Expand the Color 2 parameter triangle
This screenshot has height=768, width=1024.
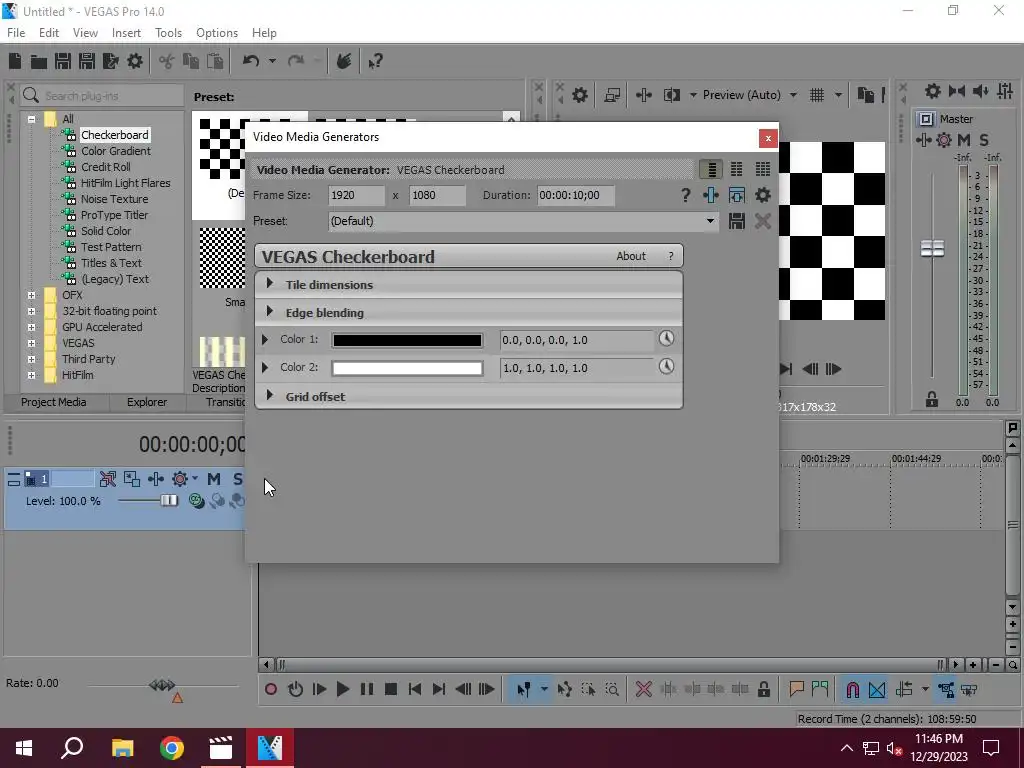click(x=264, y=367)
